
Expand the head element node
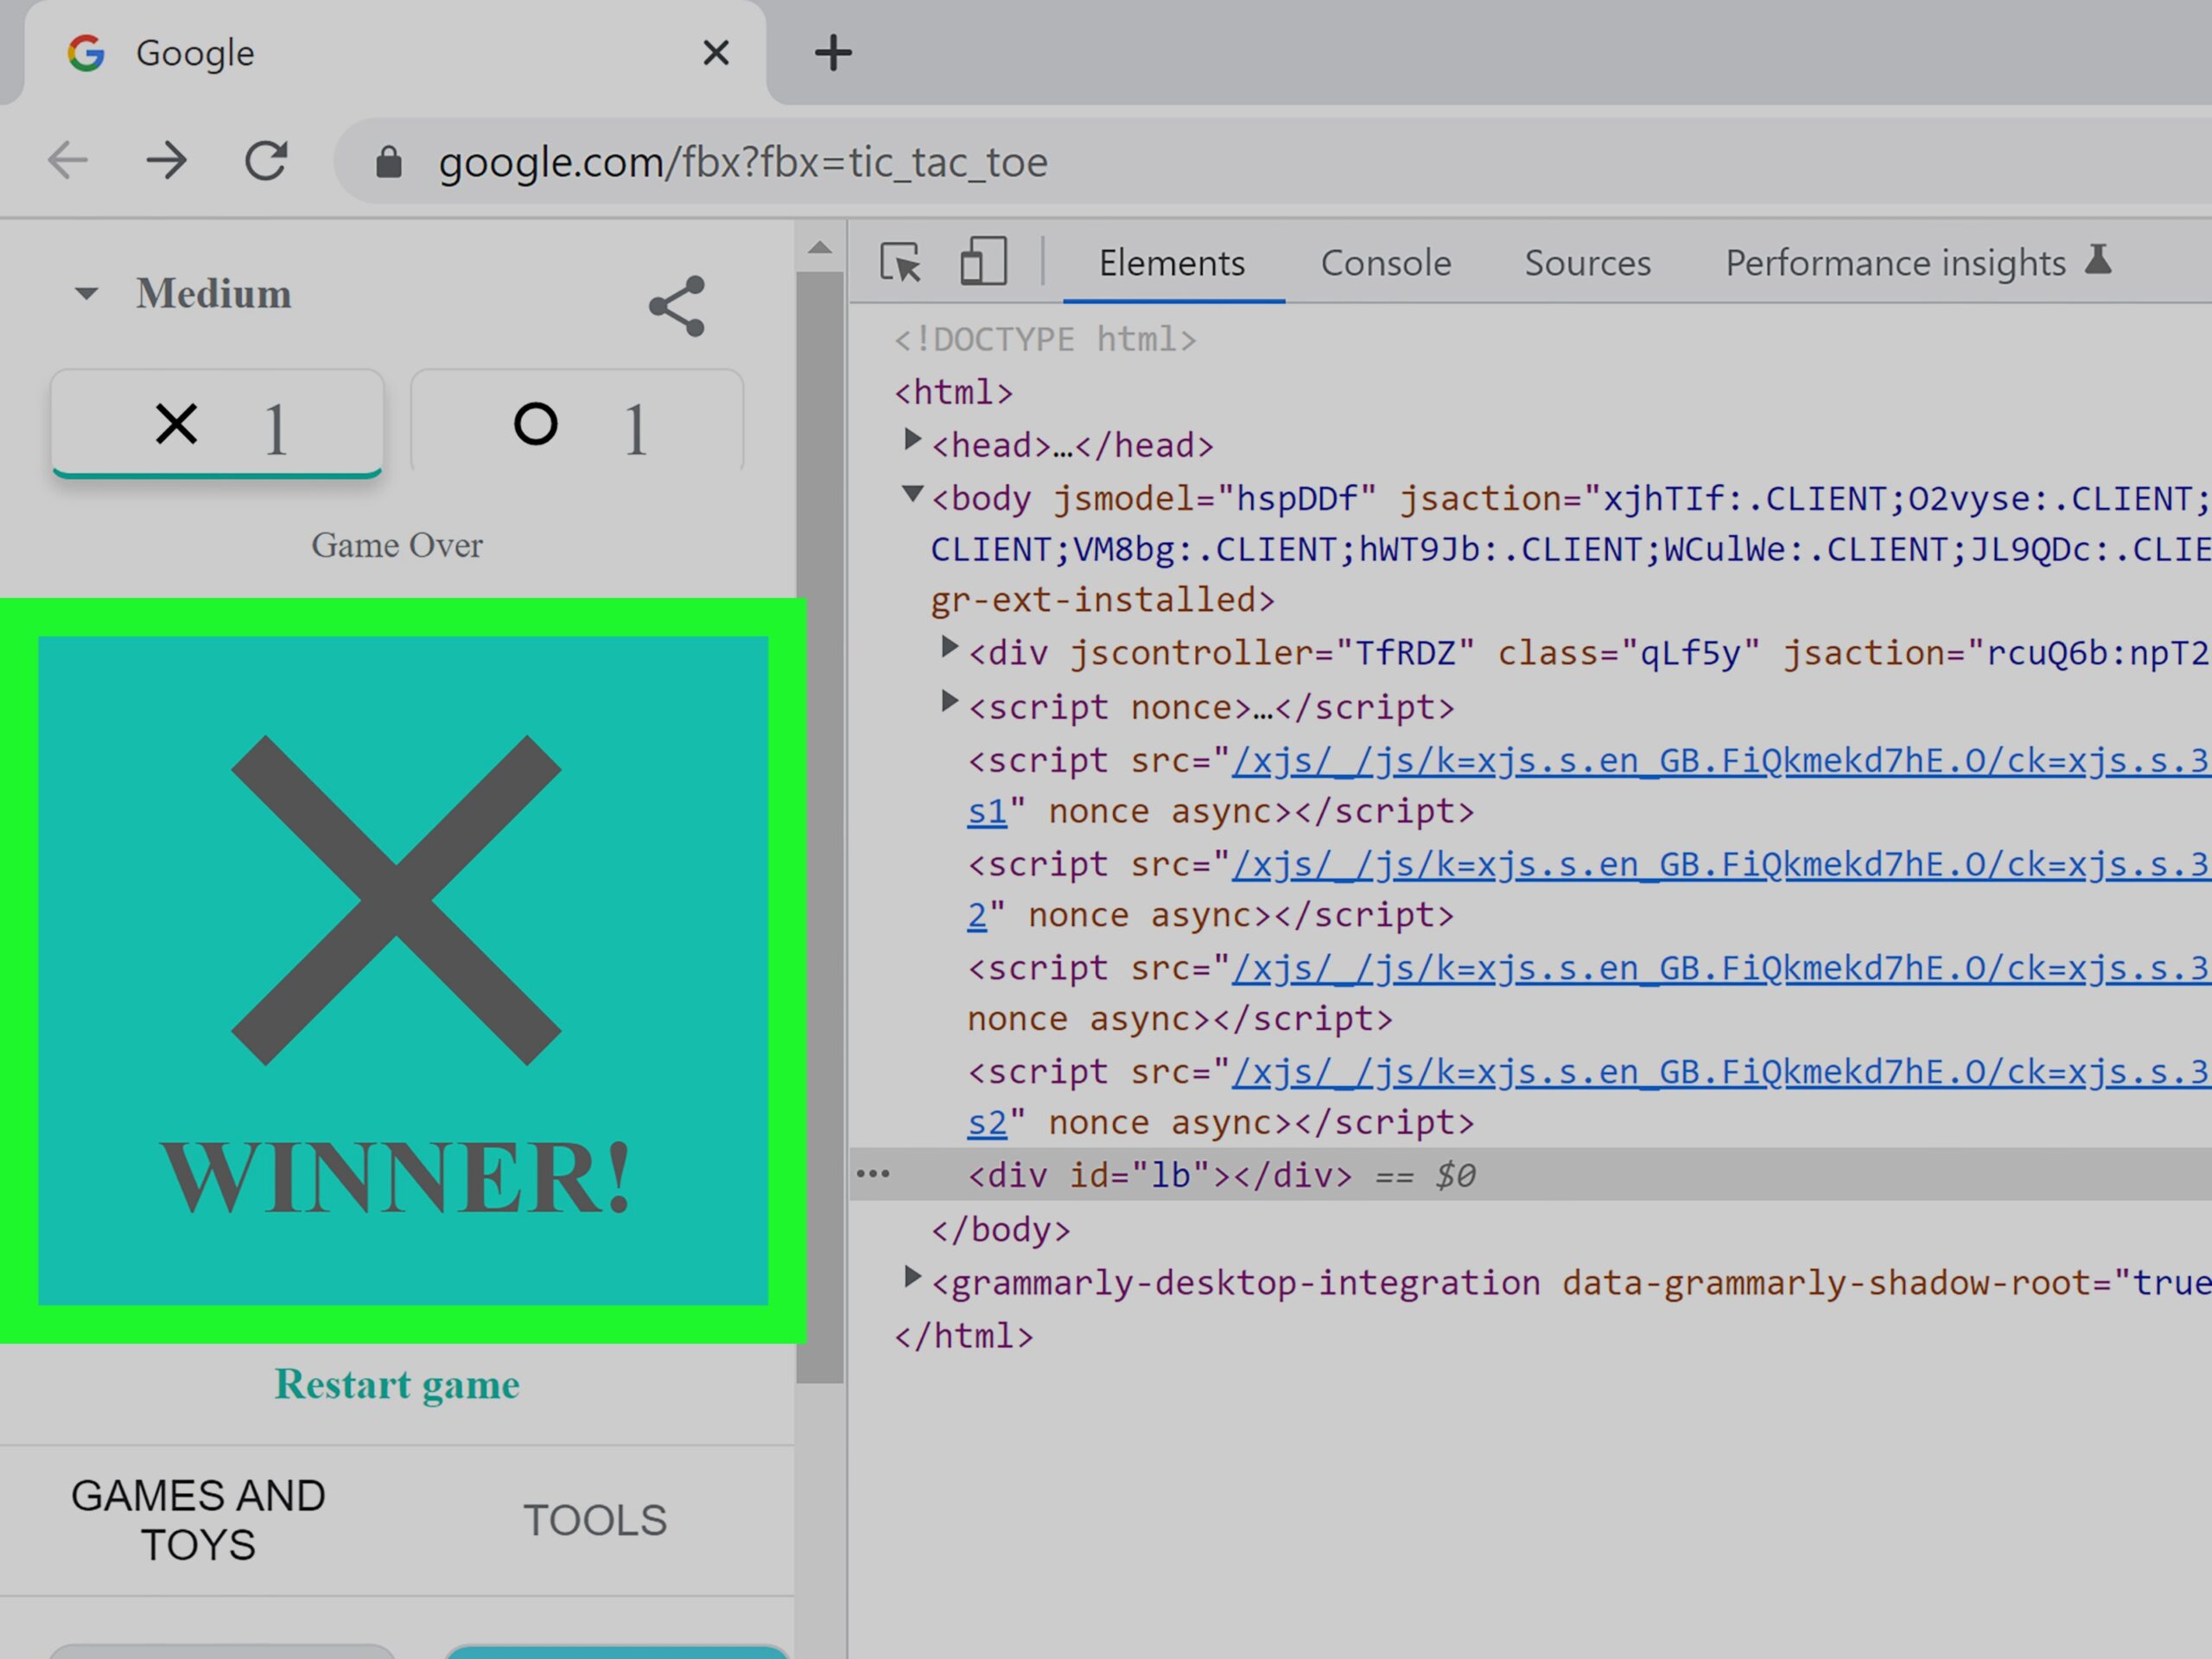click(912, 440)
